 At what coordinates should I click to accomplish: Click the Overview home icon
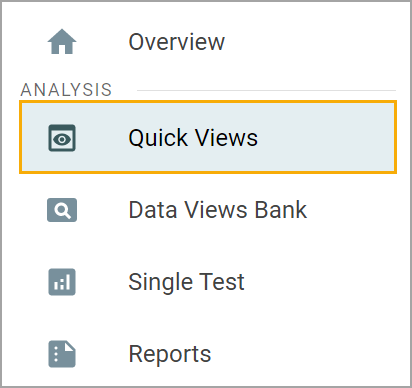point(62,42)
